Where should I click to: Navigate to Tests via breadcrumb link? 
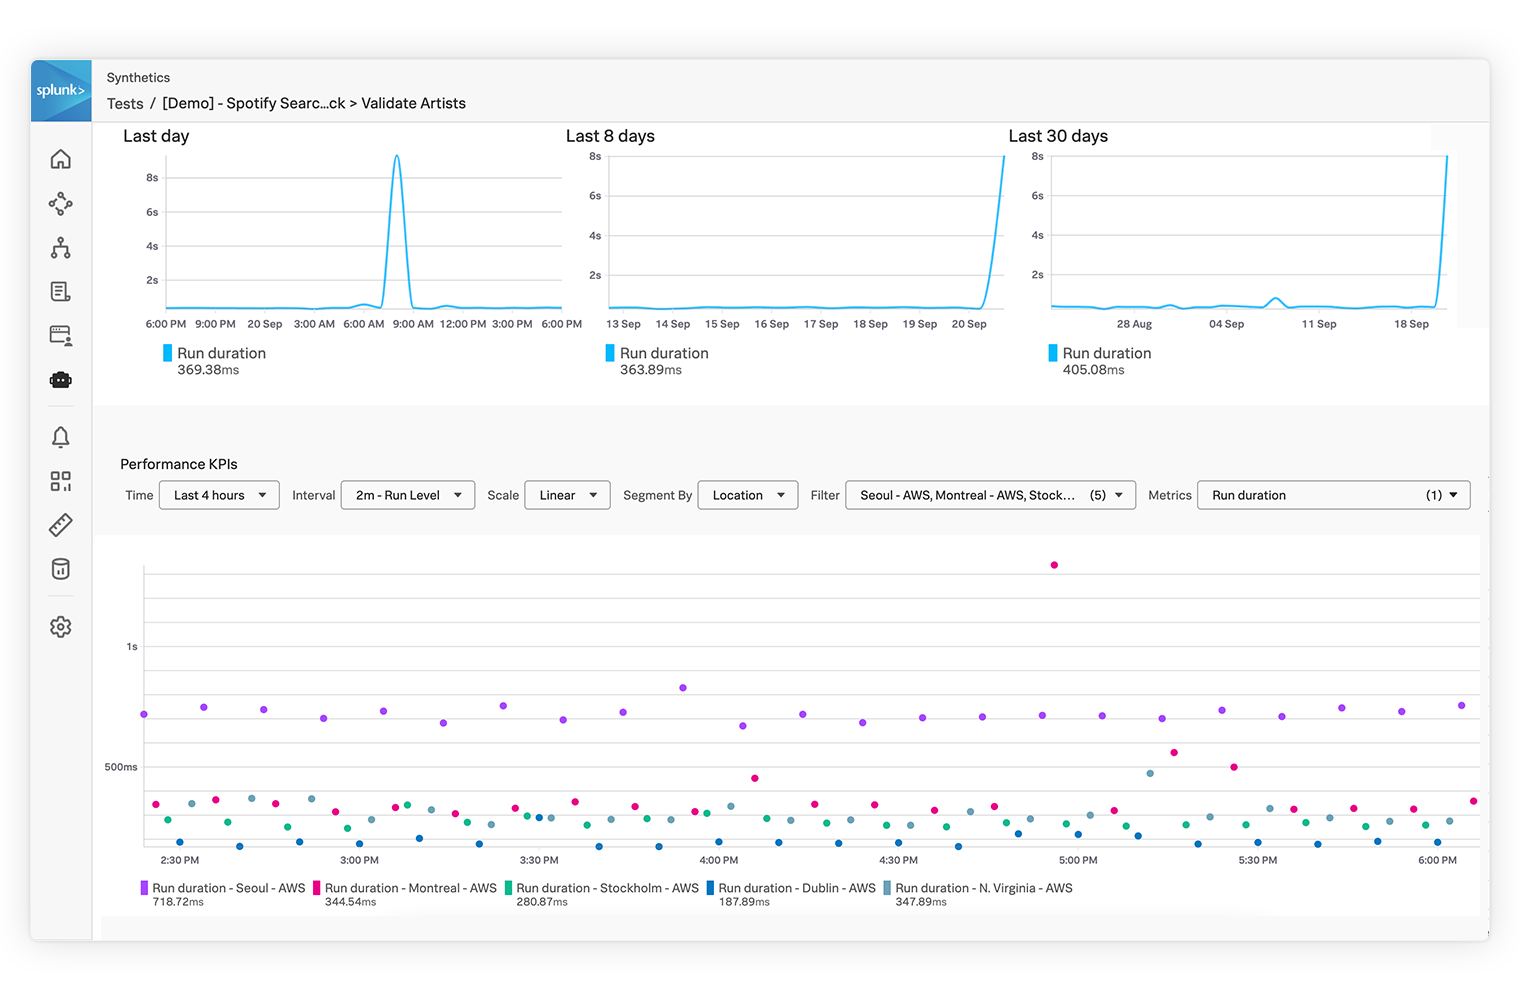[125, 103]
